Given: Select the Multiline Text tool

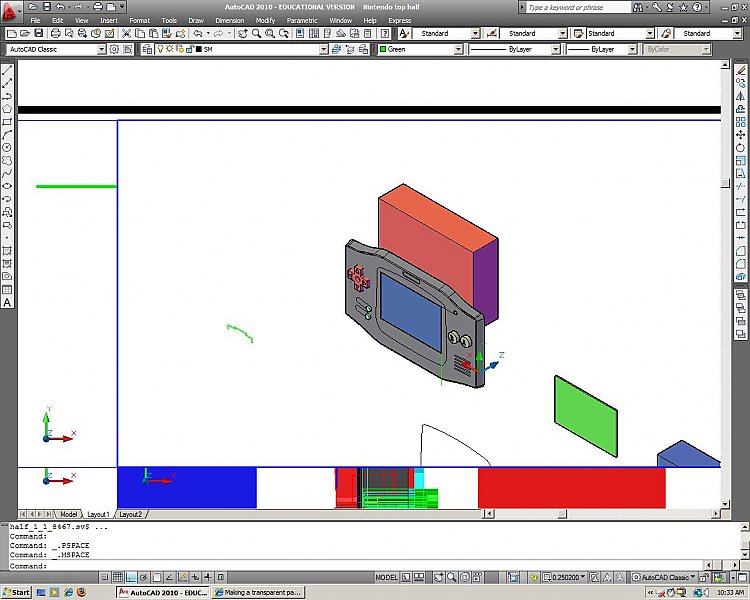Looking at the screenshot, I should click(7, 302).
